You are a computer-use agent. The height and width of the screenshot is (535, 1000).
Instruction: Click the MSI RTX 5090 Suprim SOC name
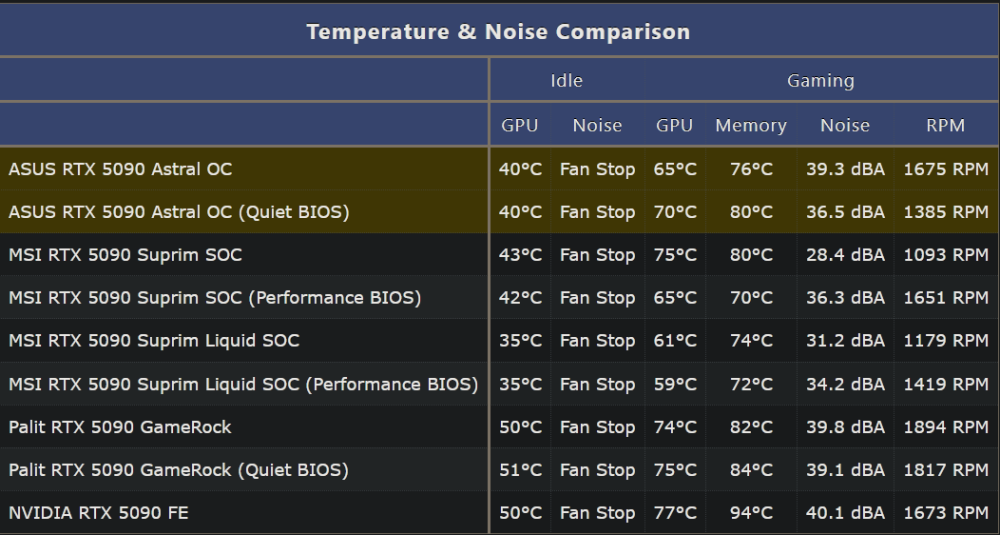[125, 255]
